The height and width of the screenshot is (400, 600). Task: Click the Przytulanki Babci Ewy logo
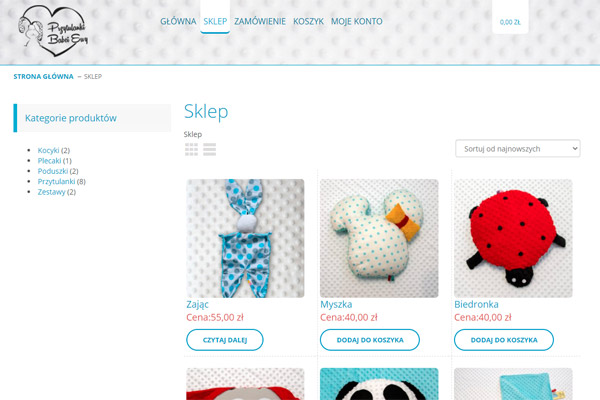tap(53, 31)
